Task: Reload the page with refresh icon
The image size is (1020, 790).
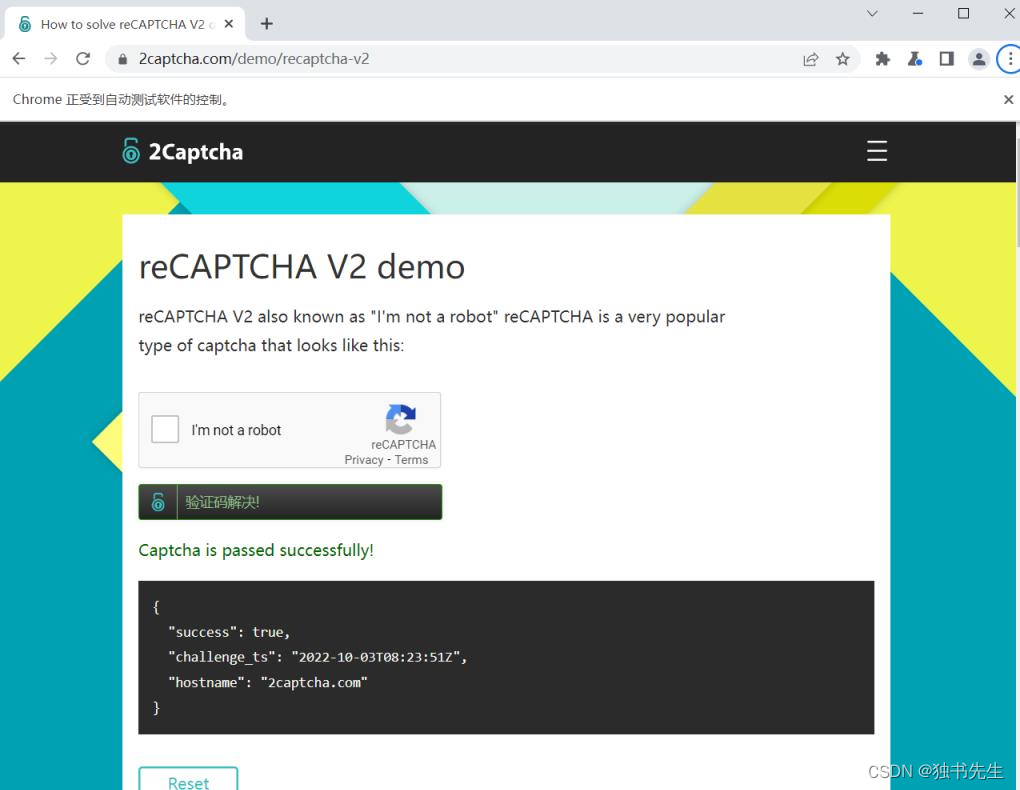Action: pos(83,59)
